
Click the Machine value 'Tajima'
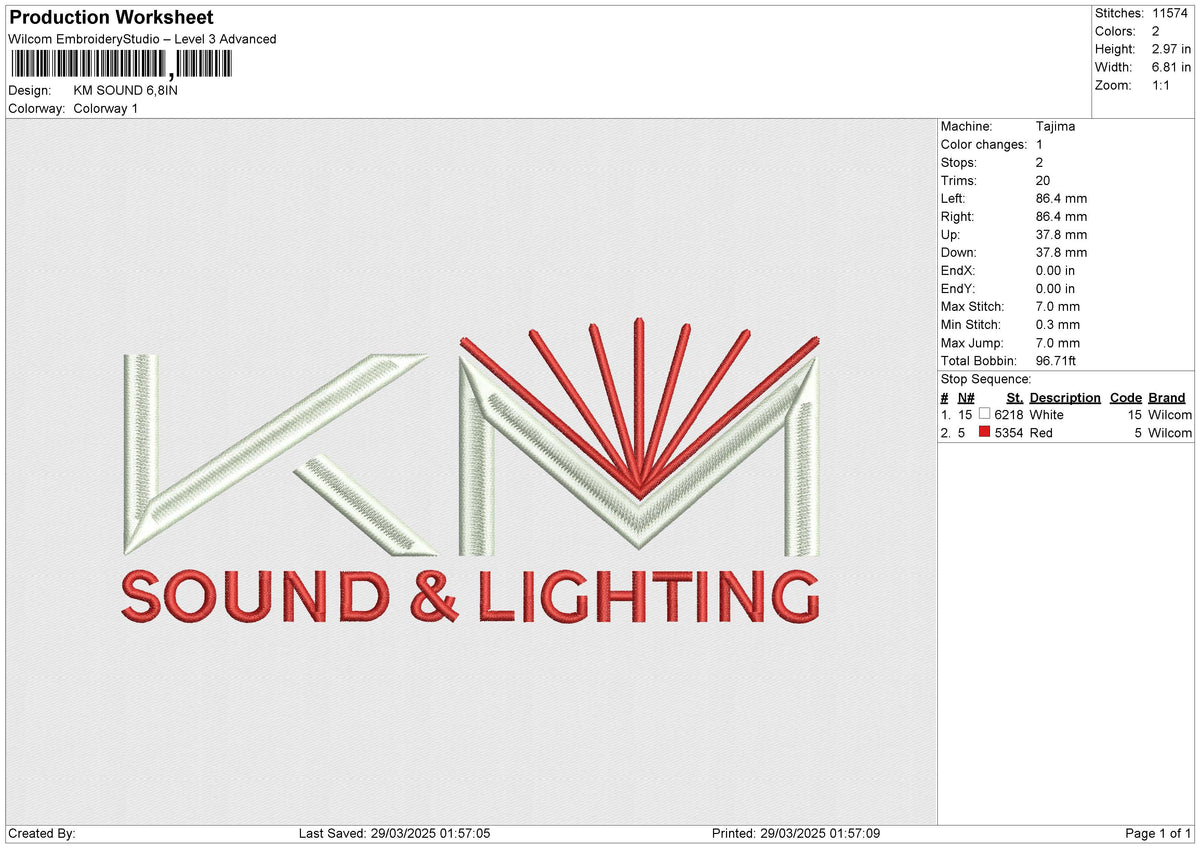1056,127
